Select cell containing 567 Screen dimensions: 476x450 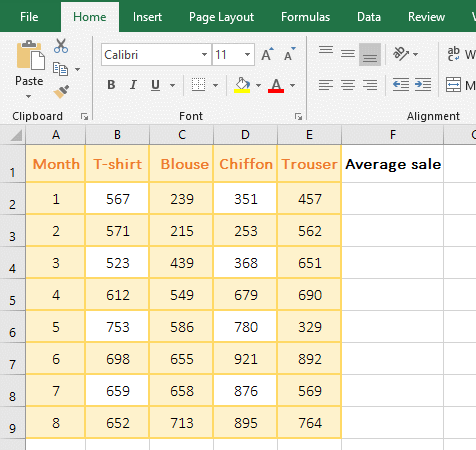[x=117, y=199]
